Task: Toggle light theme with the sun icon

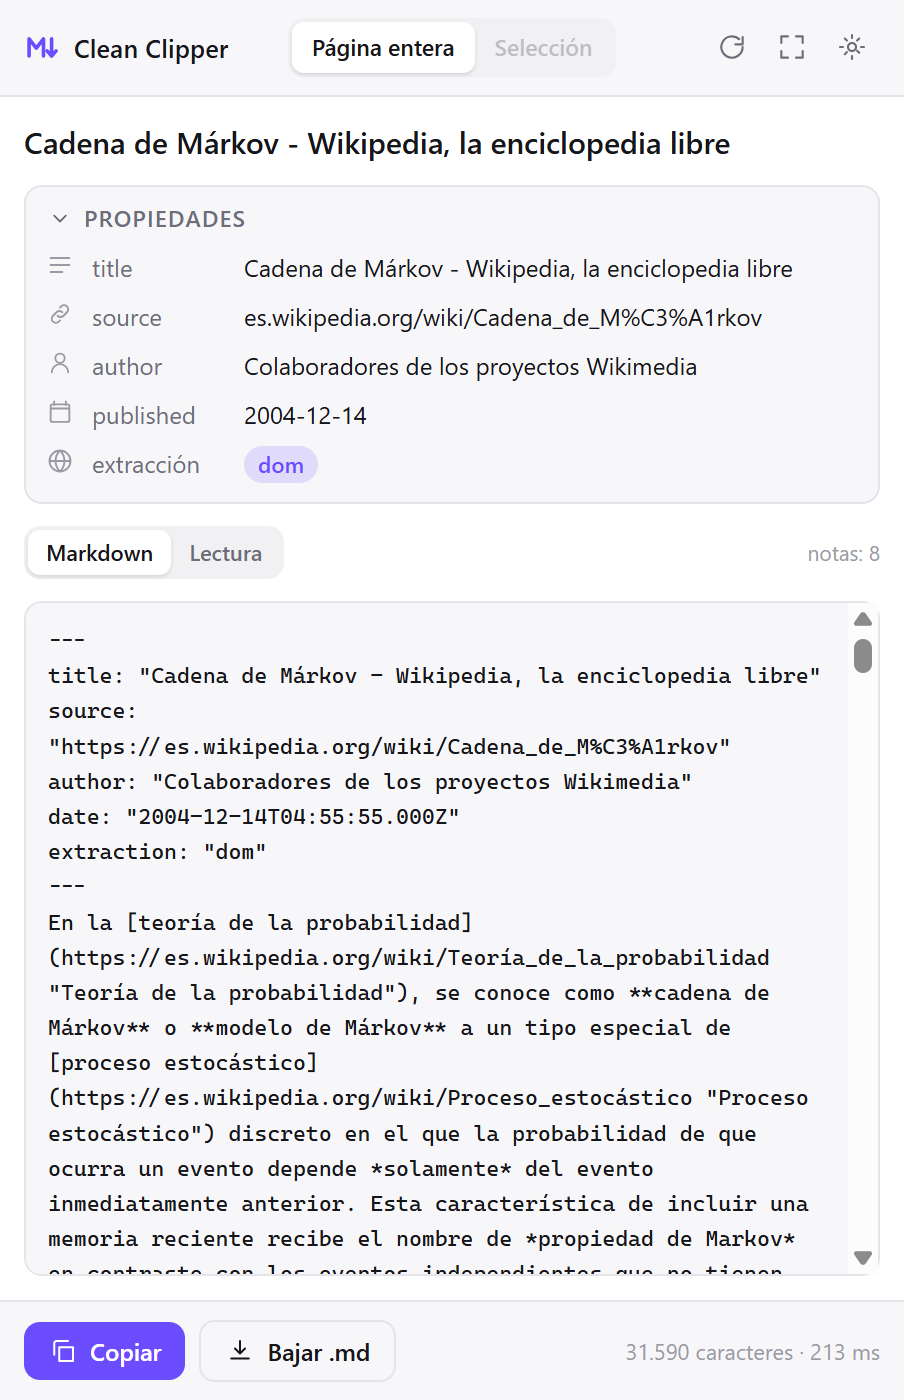Action: coord(852,47)
